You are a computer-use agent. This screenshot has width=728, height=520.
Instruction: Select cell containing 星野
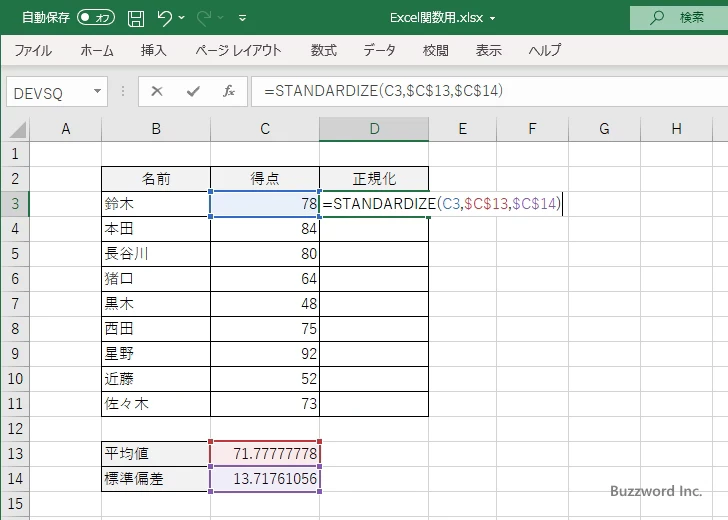156,354
